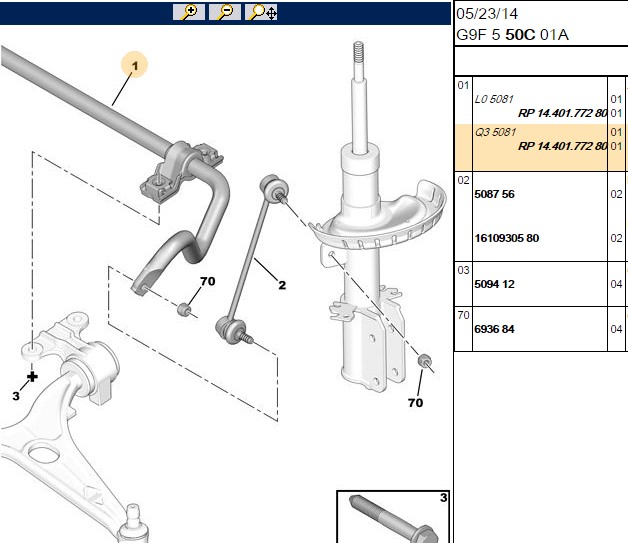Select the highlighted Q3 5081 row

[541, 147]
